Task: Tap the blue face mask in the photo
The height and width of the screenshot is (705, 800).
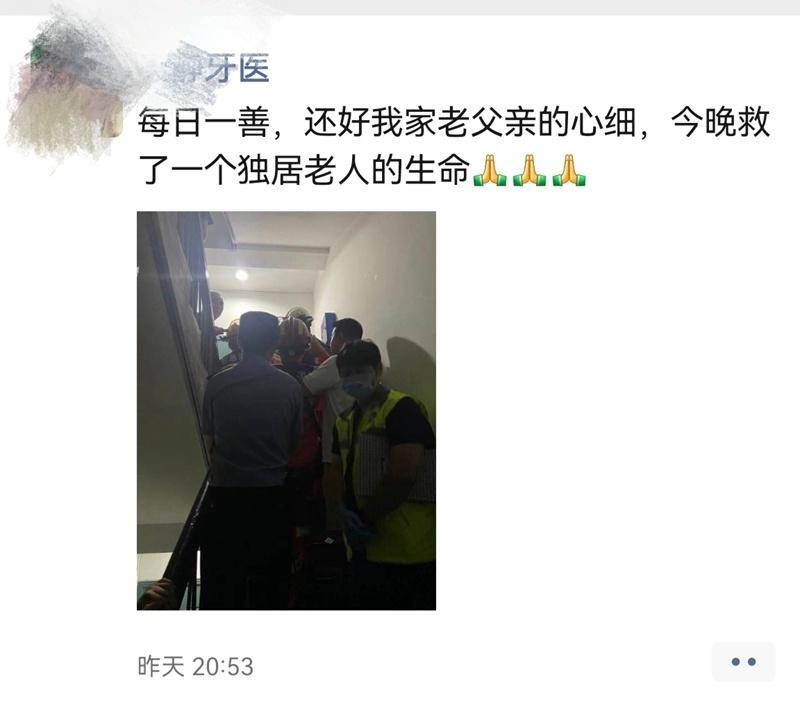Action: (358, 386)
